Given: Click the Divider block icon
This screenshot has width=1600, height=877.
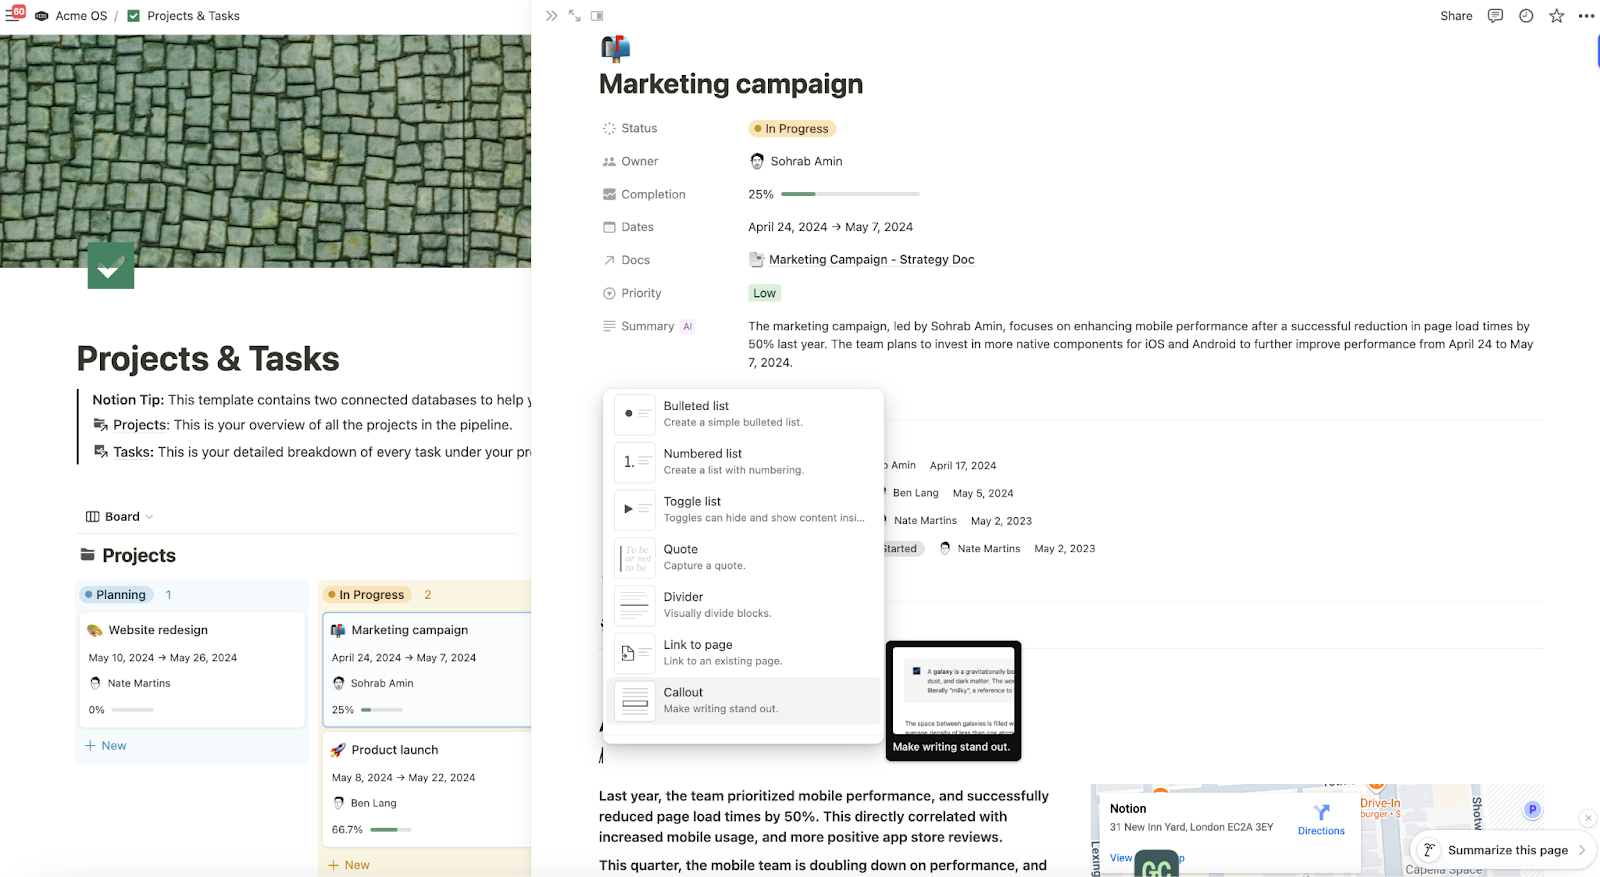Looking at the screenshot, I should [635, 604].
